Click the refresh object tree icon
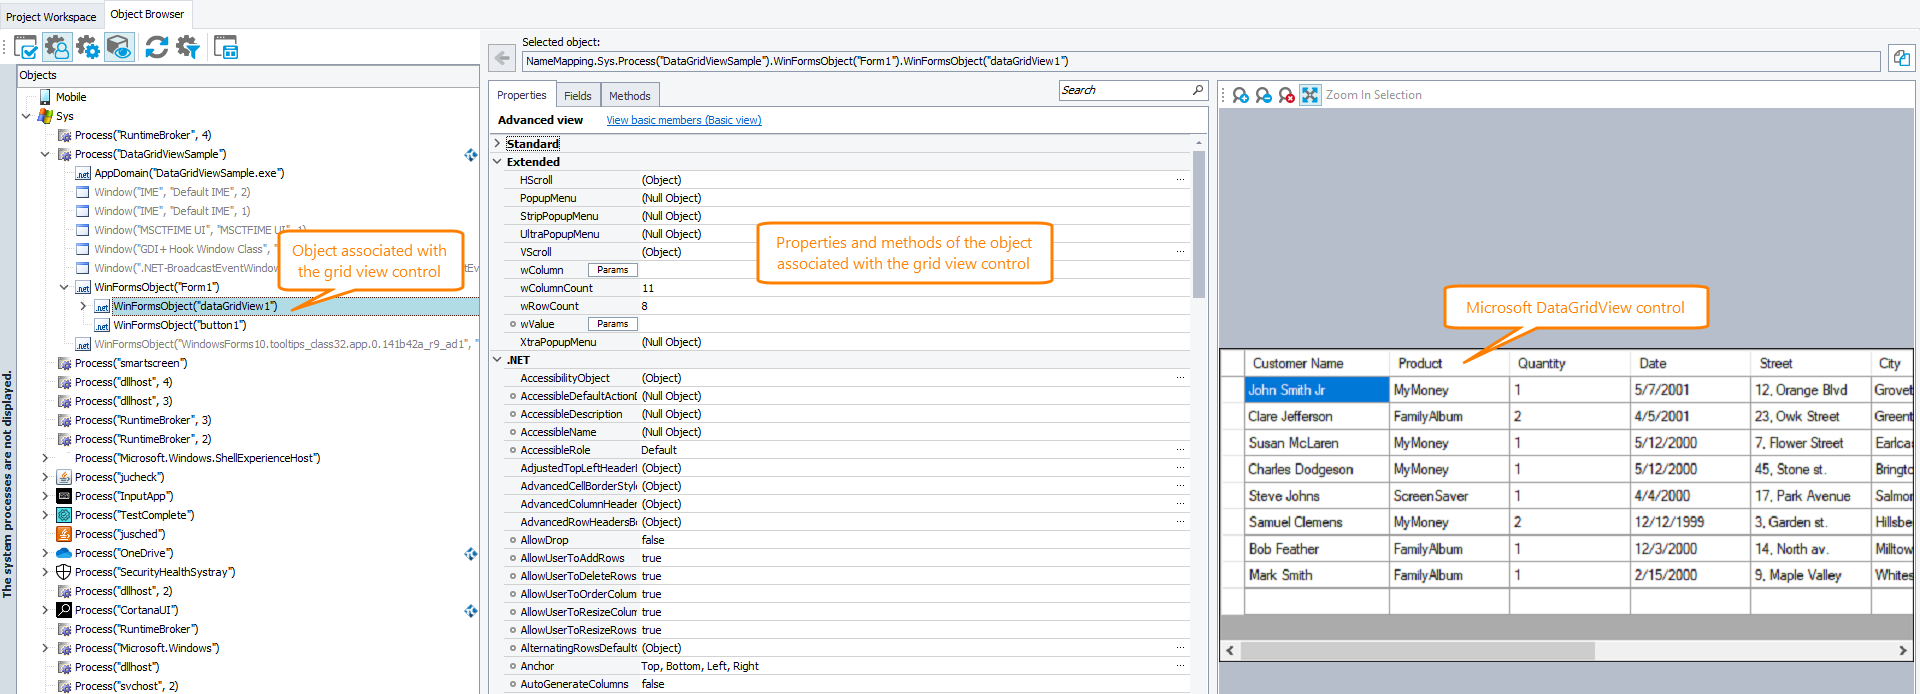 [156, 47]
